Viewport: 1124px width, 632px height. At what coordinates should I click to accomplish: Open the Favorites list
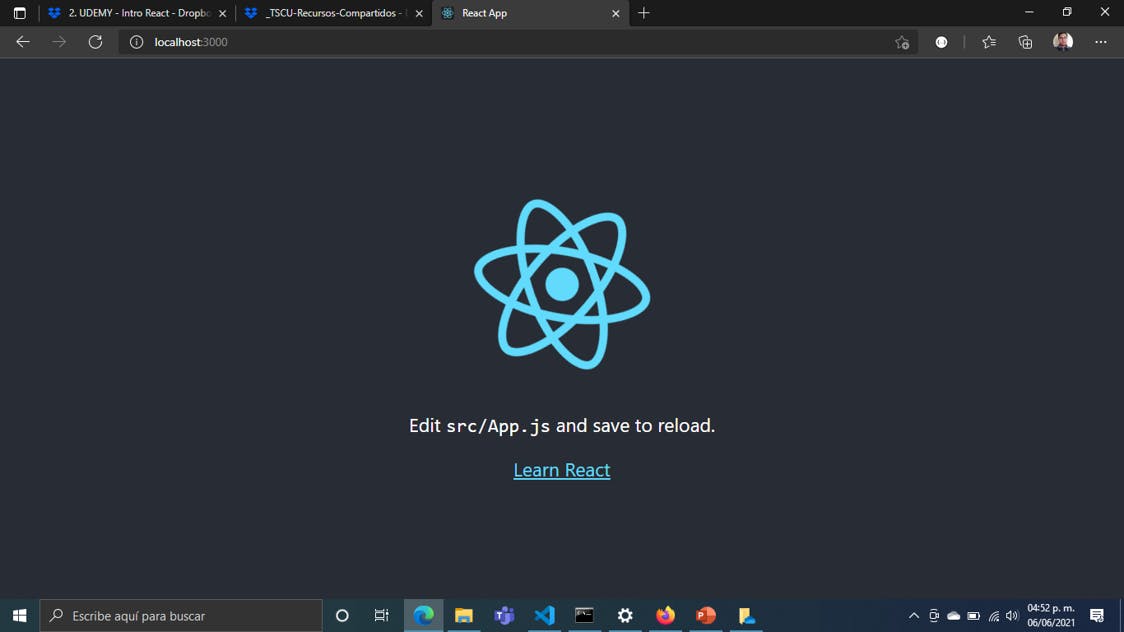click(x=989, y=42)
